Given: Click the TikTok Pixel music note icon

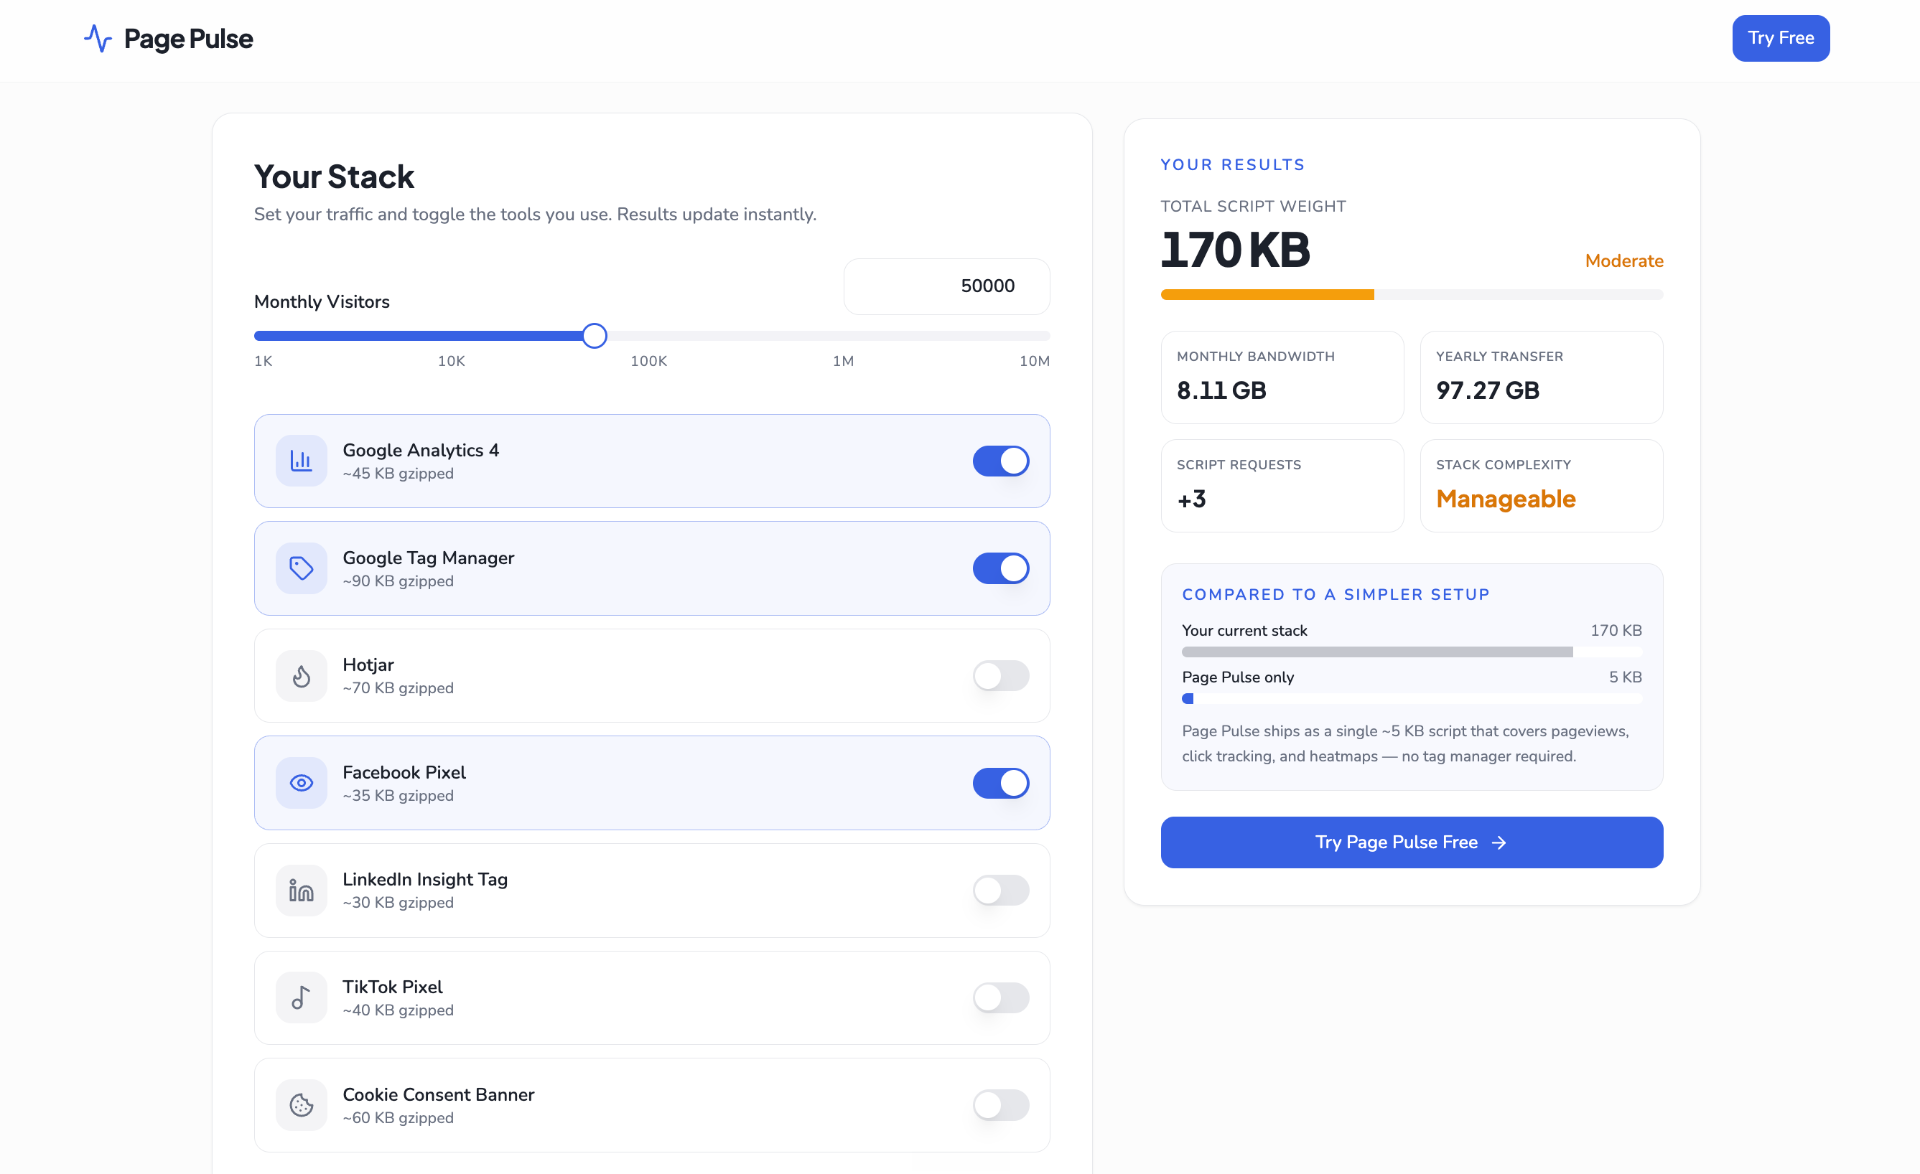Looking at the screenshot, I should (x=301, y=998).
